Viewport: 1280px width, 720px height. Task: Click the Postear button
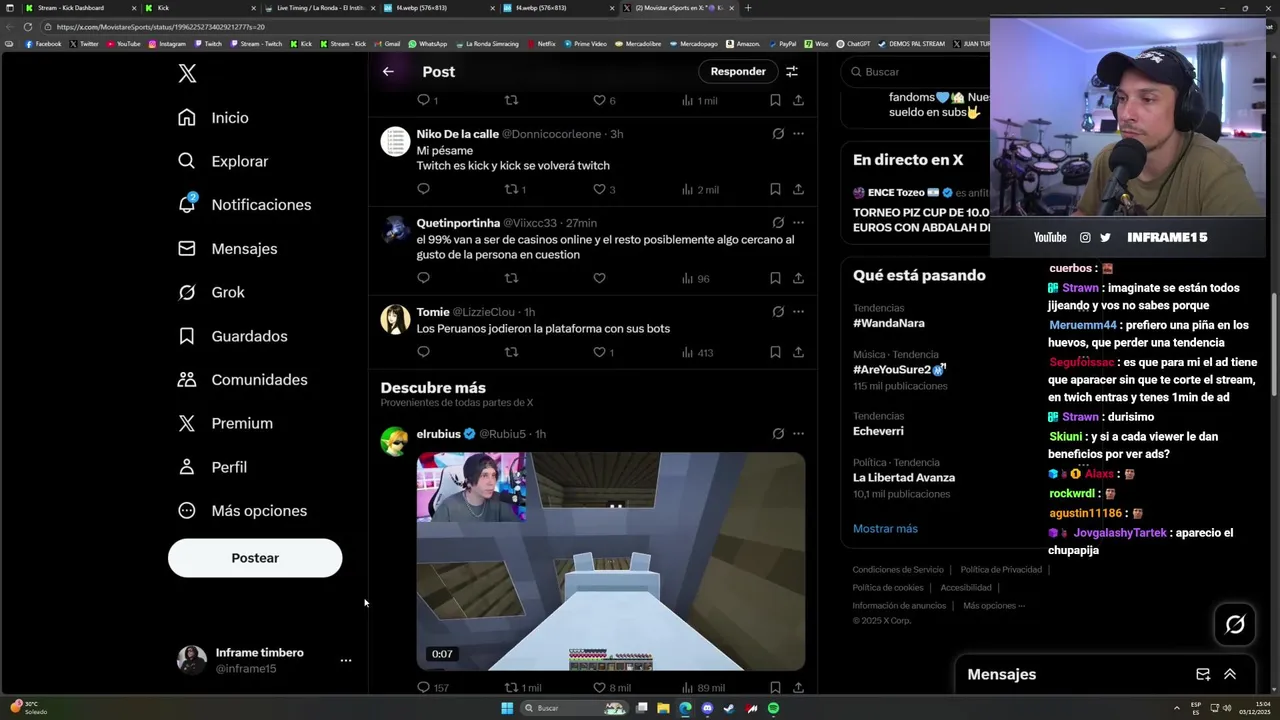pos(255,558)
